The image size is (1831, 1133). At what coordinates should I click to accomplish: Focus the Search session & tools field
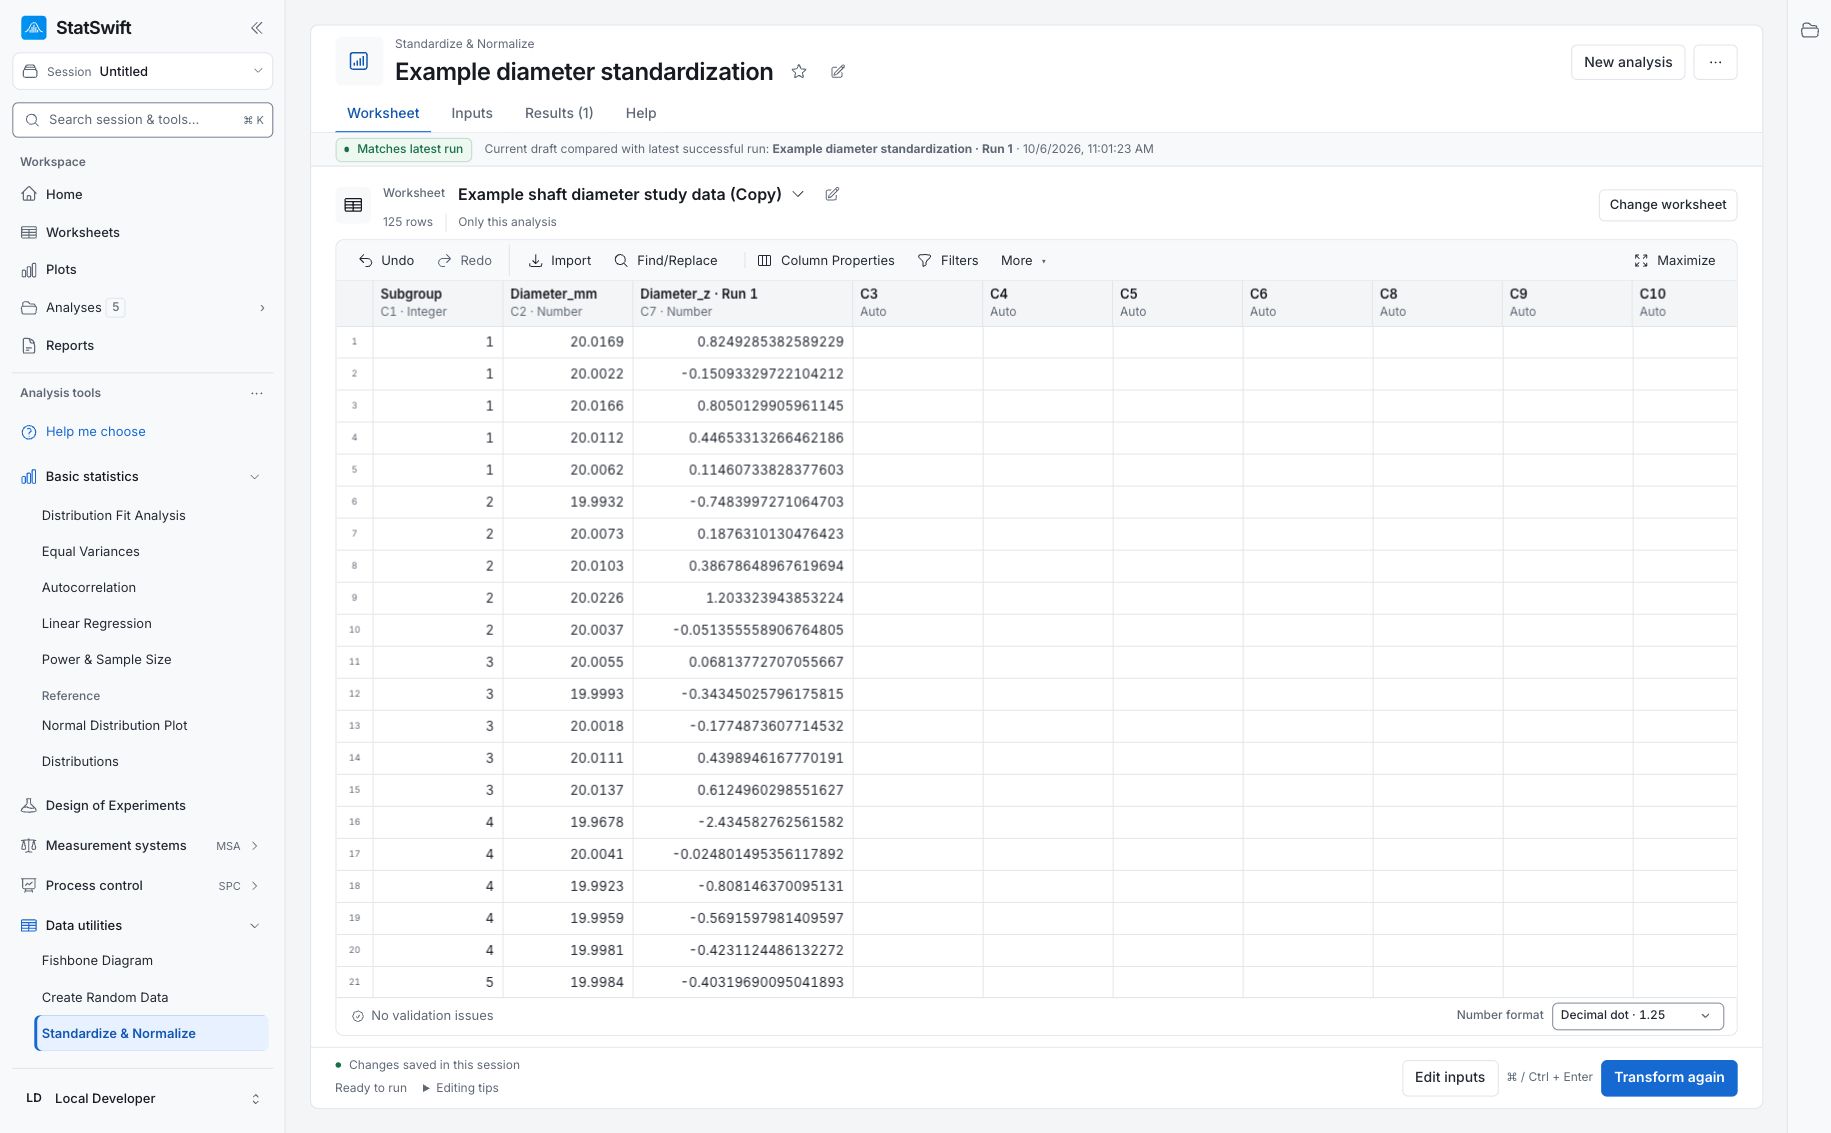click(x=142, y=120)
